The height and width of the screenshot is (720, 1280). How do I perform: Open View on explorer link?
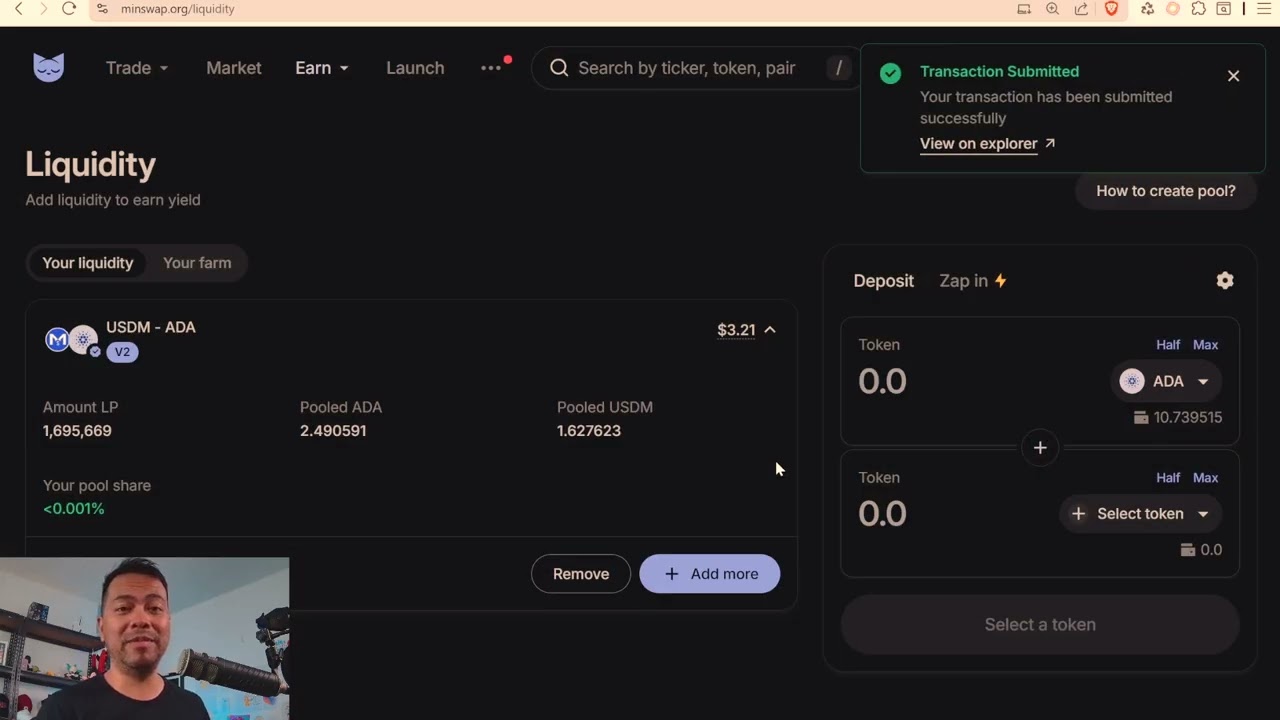[x=987, y=143]
